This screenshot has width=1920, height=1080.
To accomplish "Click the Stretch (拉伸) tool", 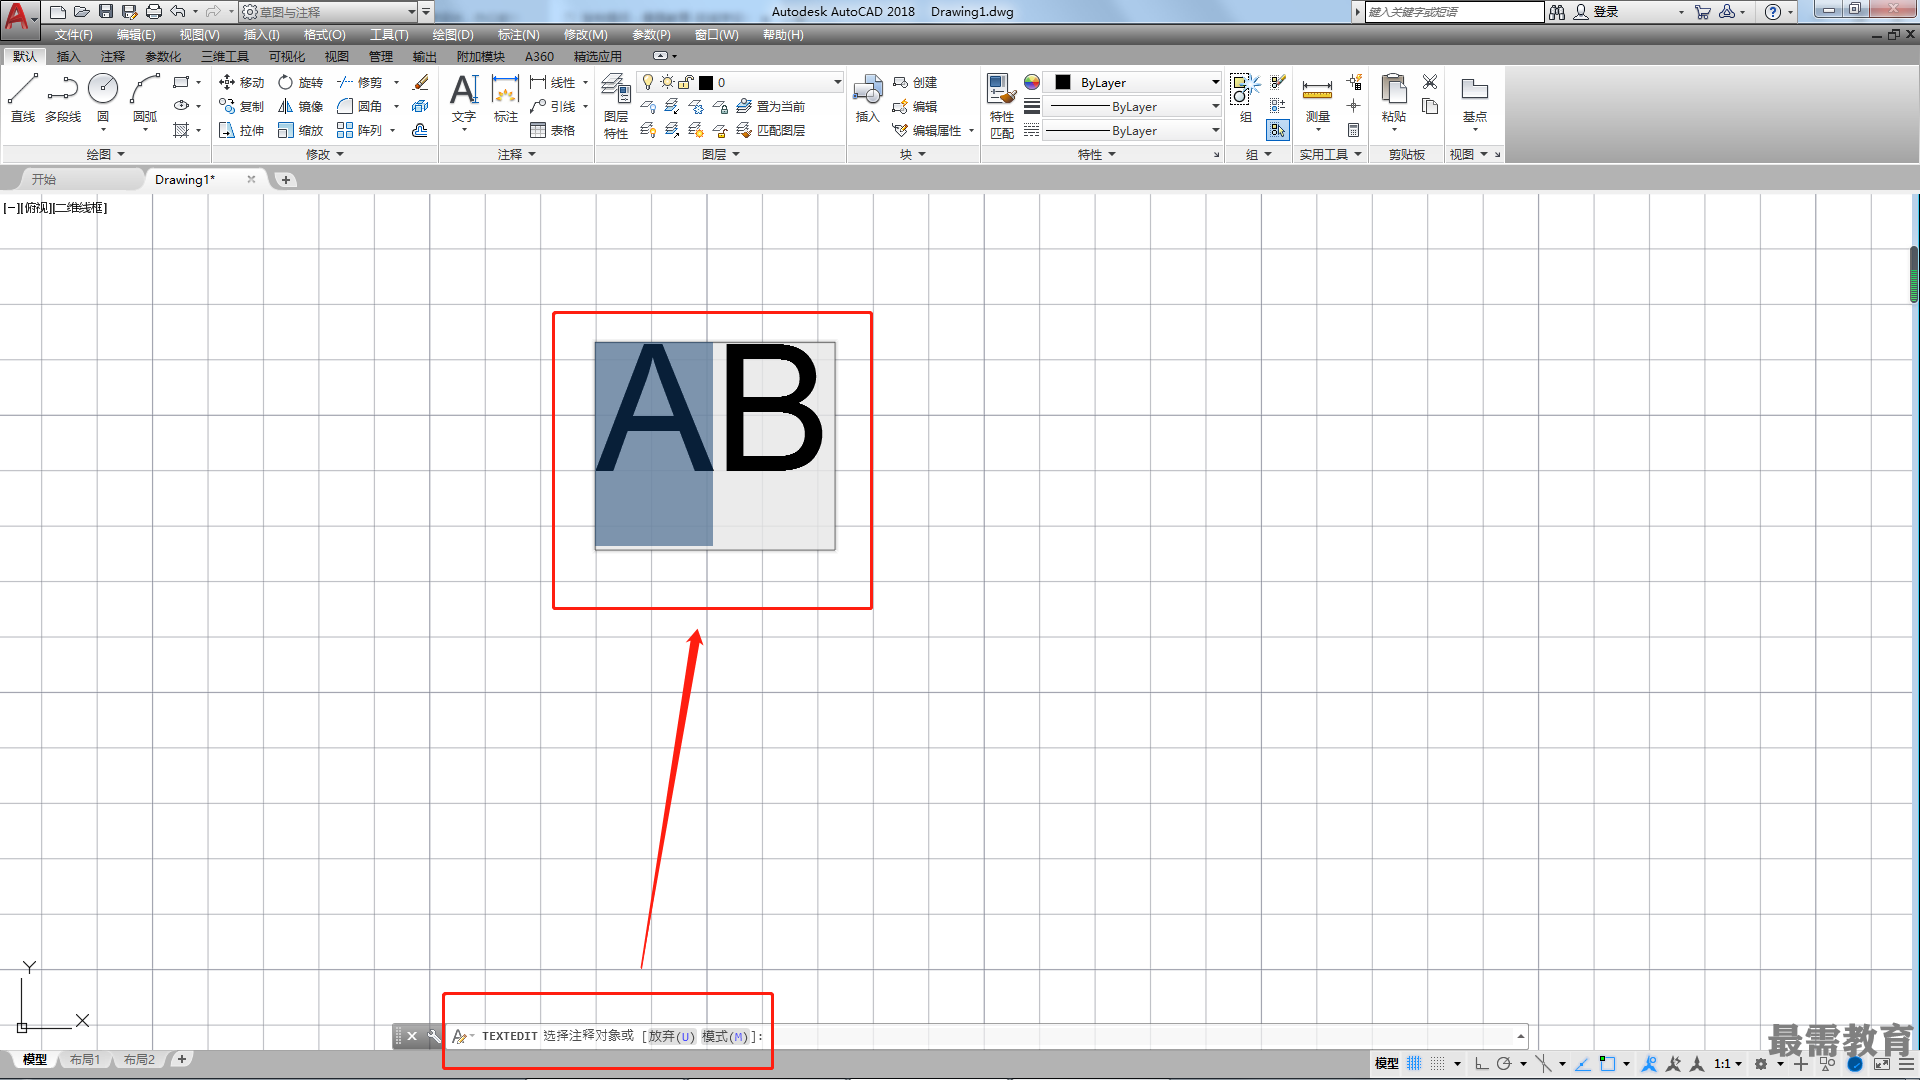I will coord(241,130).
